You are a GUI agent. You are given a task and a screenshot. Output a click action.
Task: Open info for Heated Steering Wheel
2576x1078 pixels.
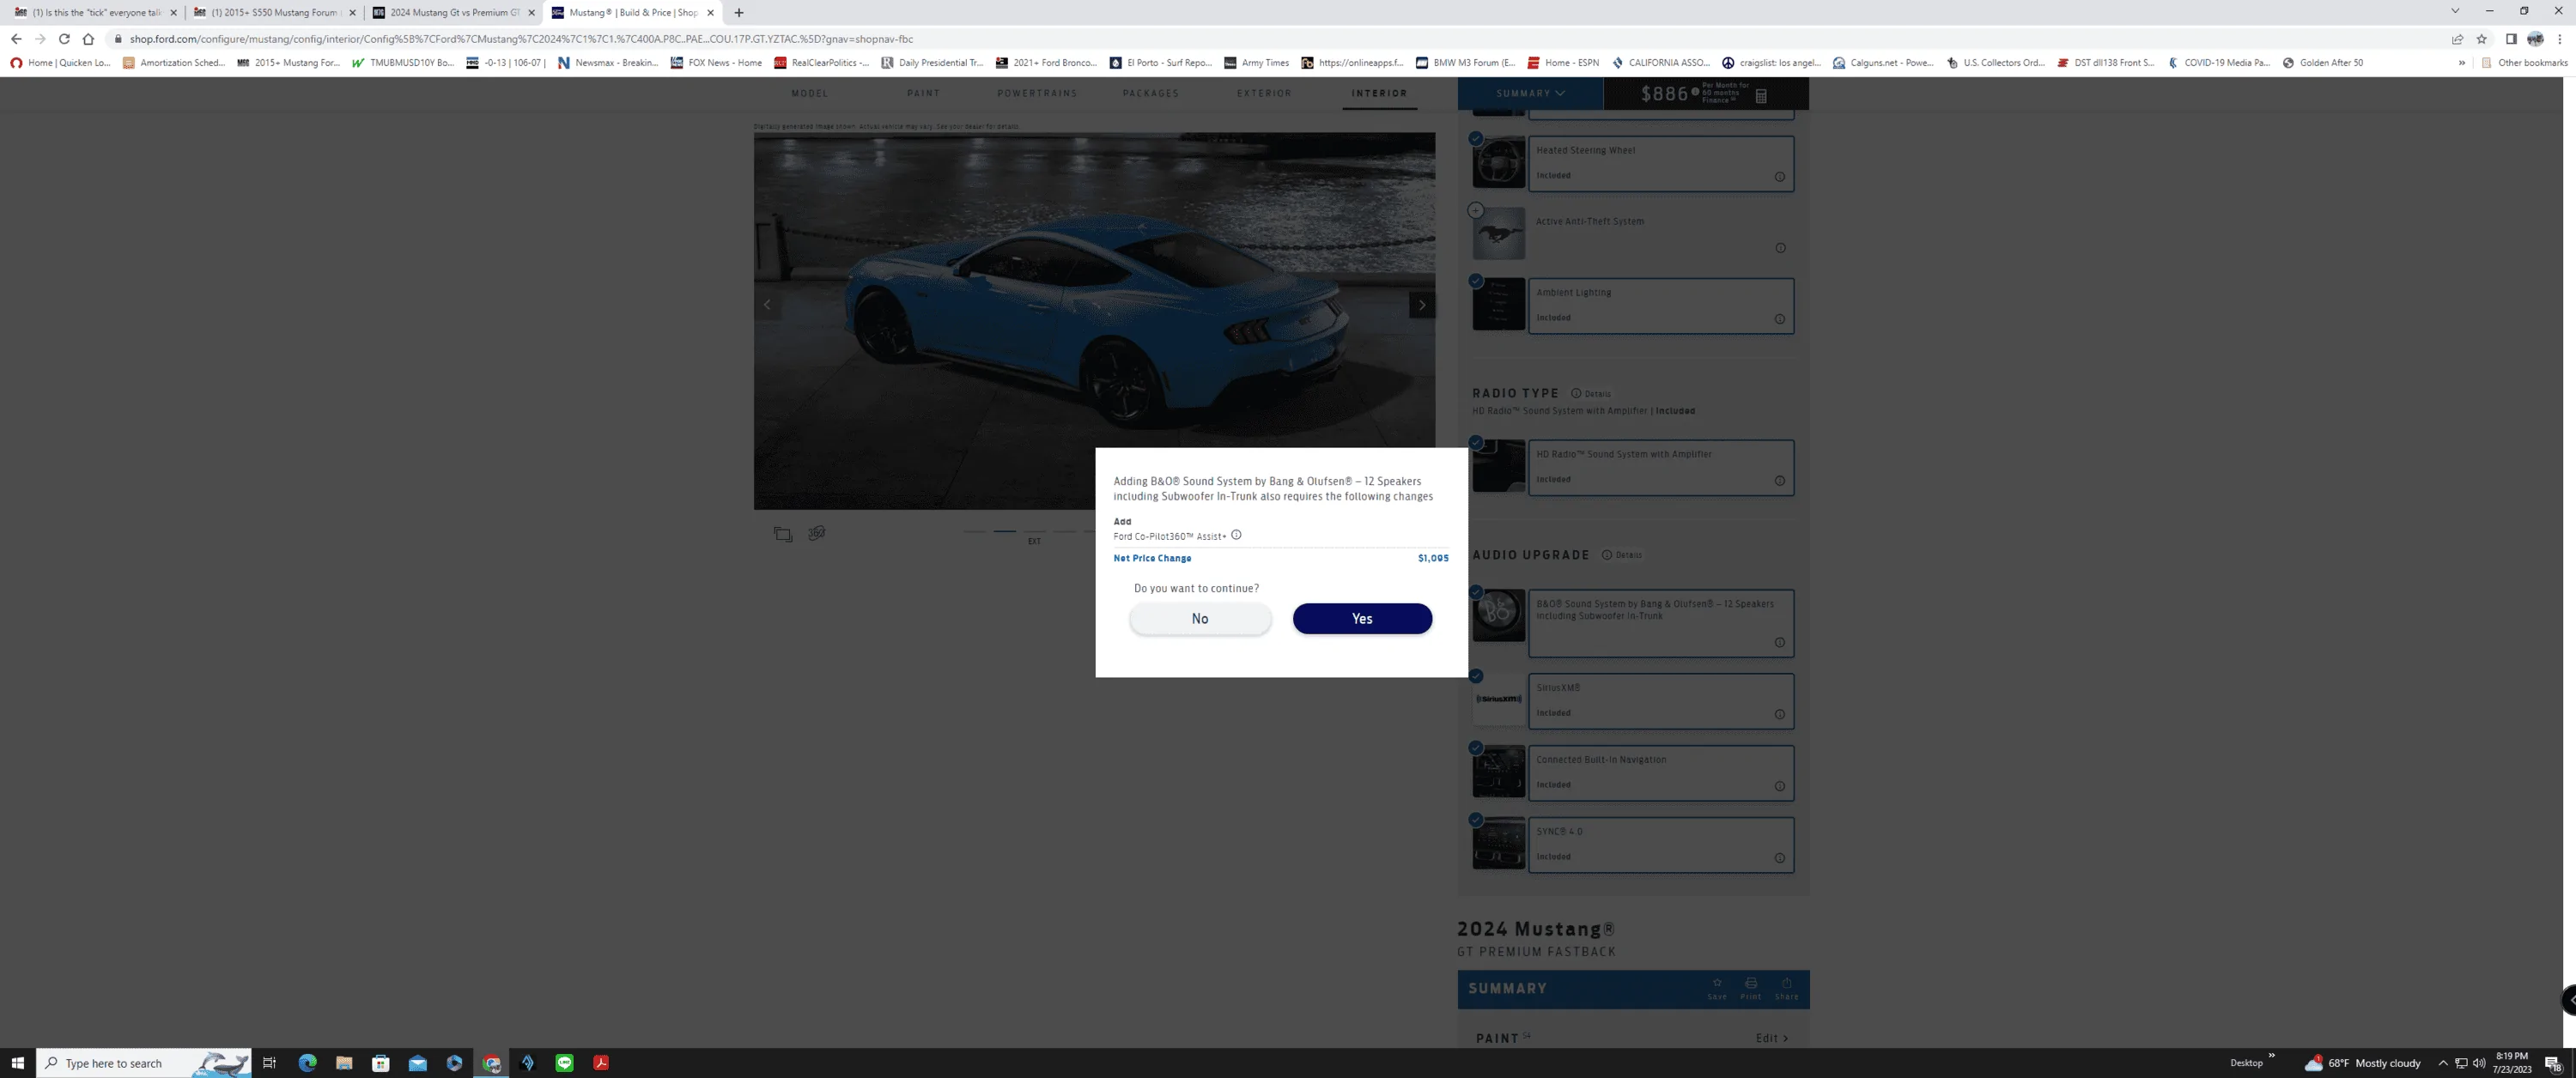[1780, 177]
